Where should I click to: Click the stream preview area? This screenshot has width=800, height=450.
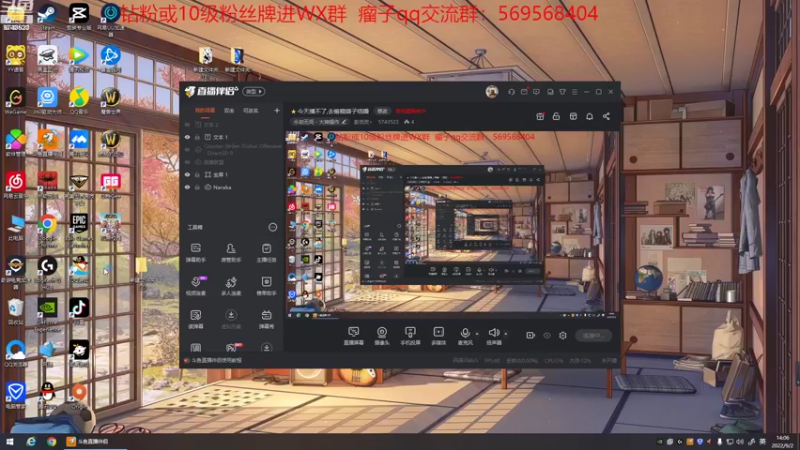[452, 225]
